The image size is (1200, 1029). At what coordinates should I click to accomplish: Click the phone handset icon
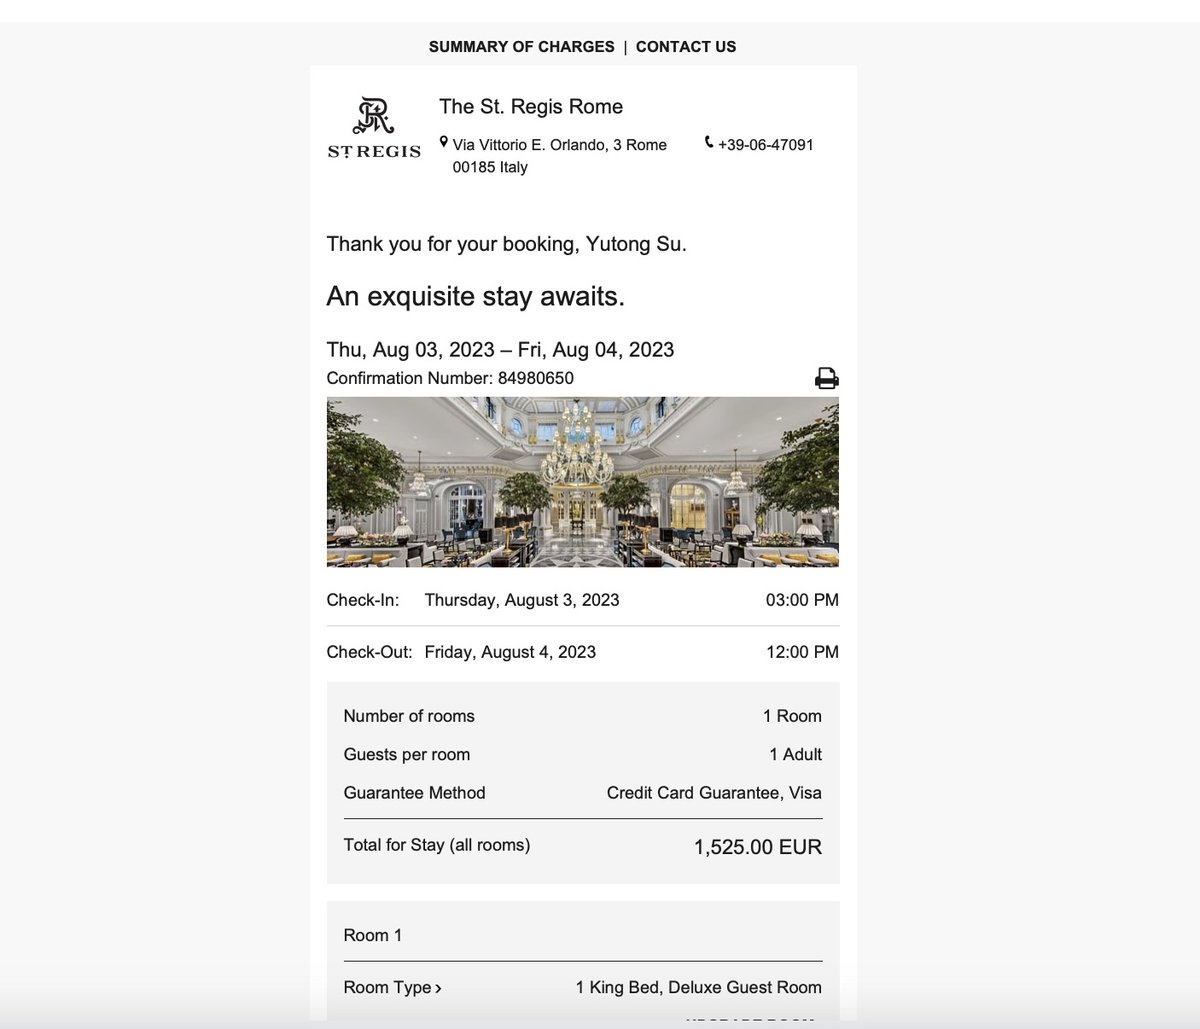tap(710, 143)
